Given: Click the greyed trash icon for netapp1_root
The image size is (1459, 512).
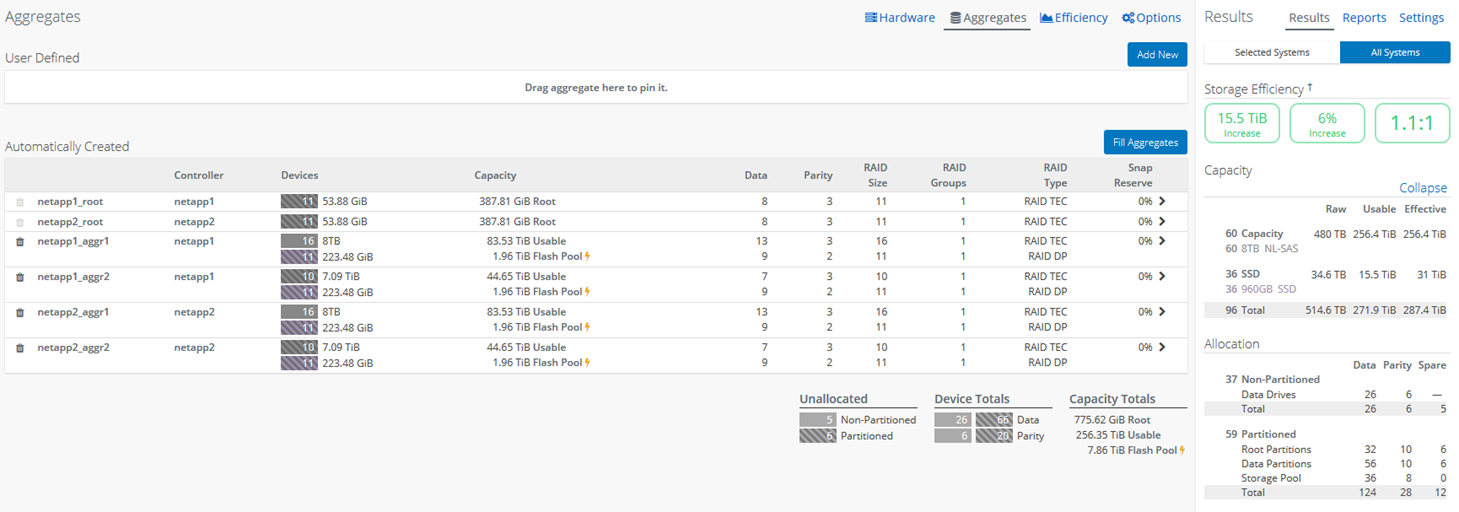Looking at the screenshot, I should (20, 202).
